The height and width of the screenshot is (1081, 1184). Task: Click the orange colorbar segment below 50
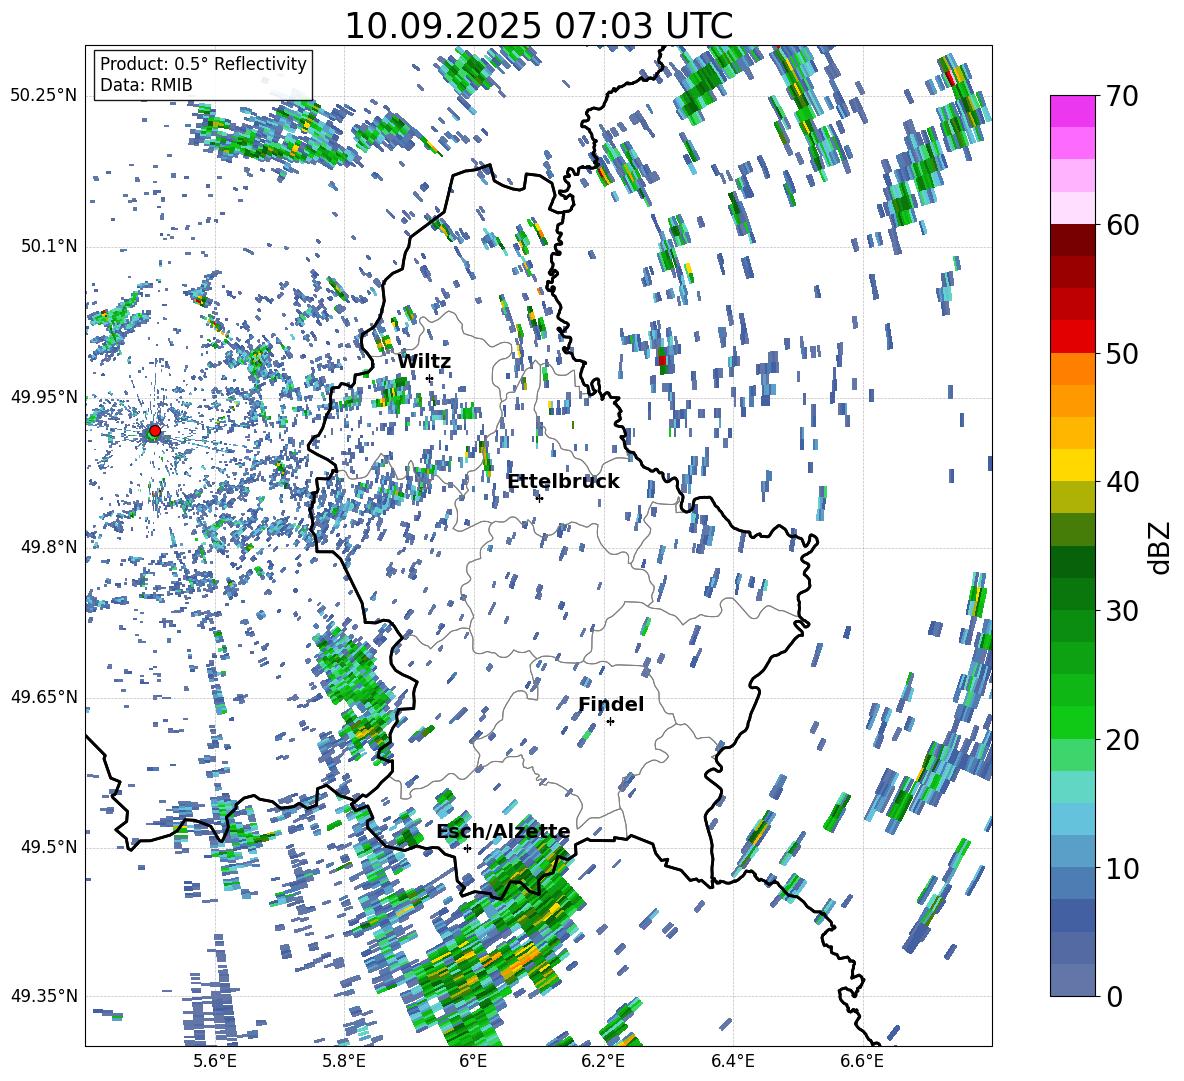point(1072,368)
